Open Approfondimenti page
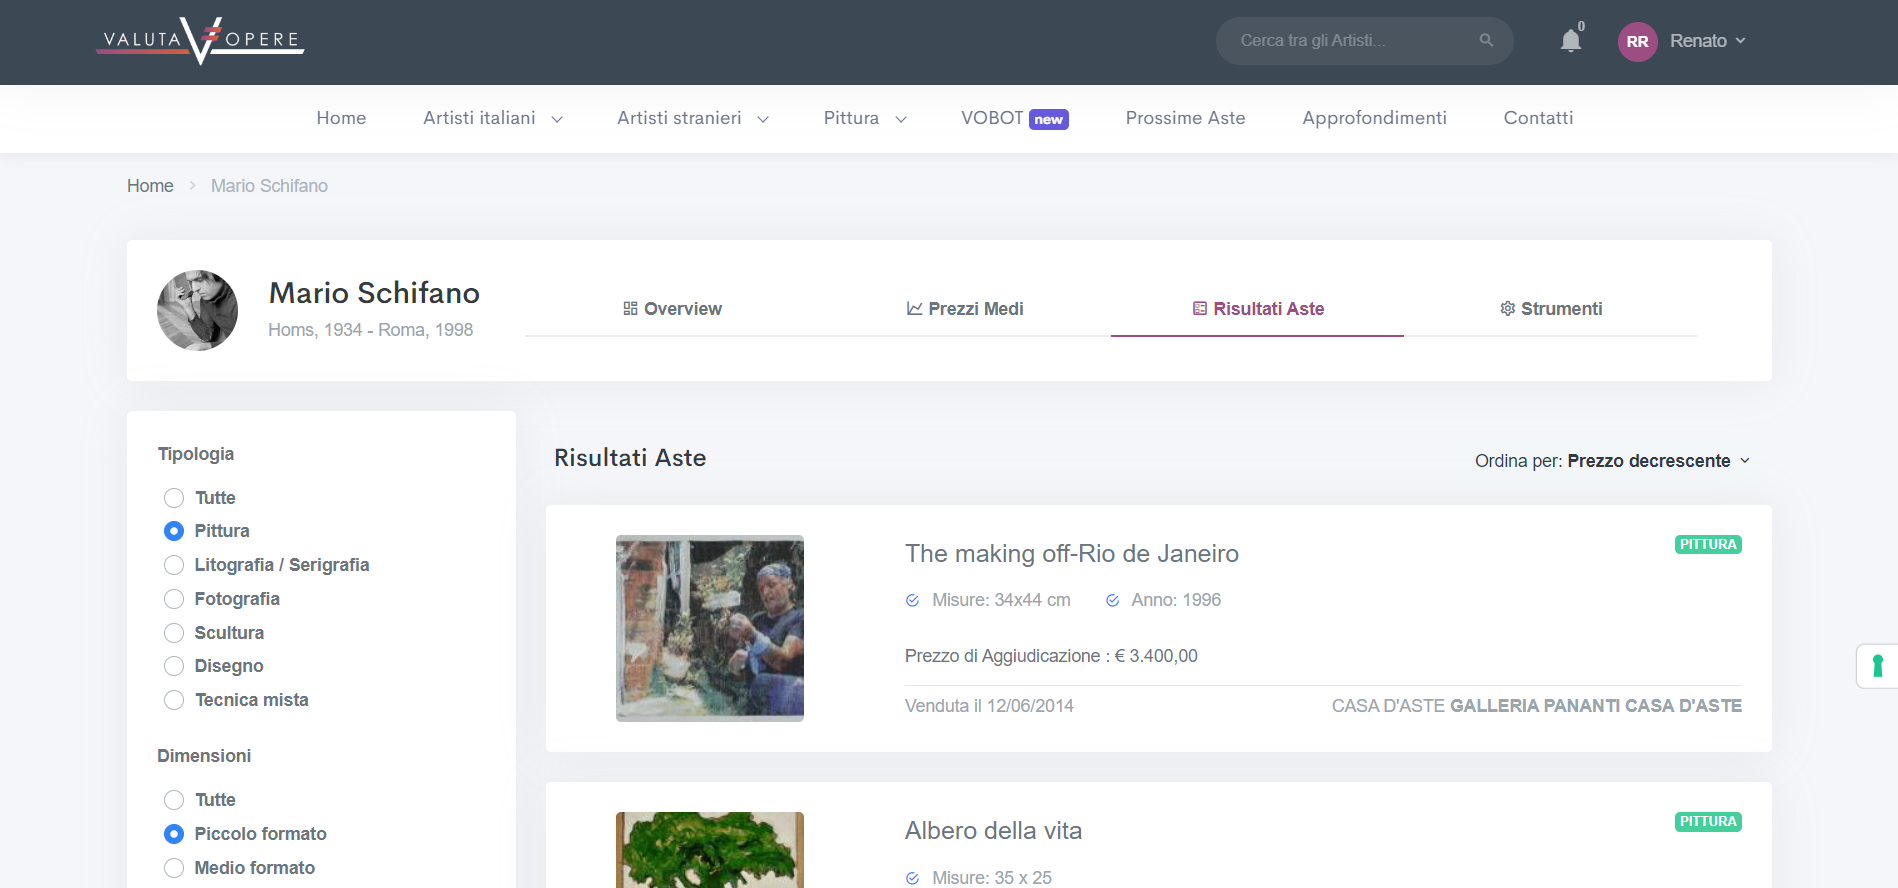Image resolution: width=1898 pixels, height=888 pixels. pos(1374,118)
